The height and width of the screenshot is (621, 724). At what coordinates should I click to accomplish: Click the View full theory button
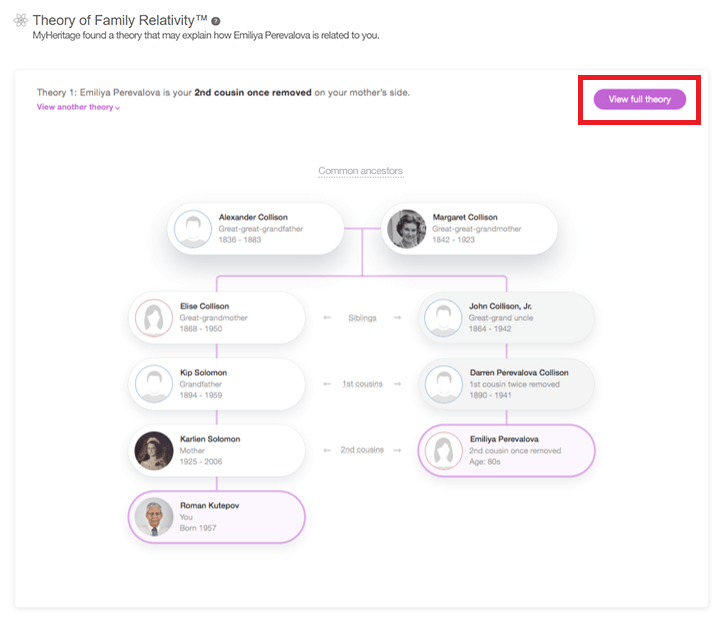pos(640,99)
